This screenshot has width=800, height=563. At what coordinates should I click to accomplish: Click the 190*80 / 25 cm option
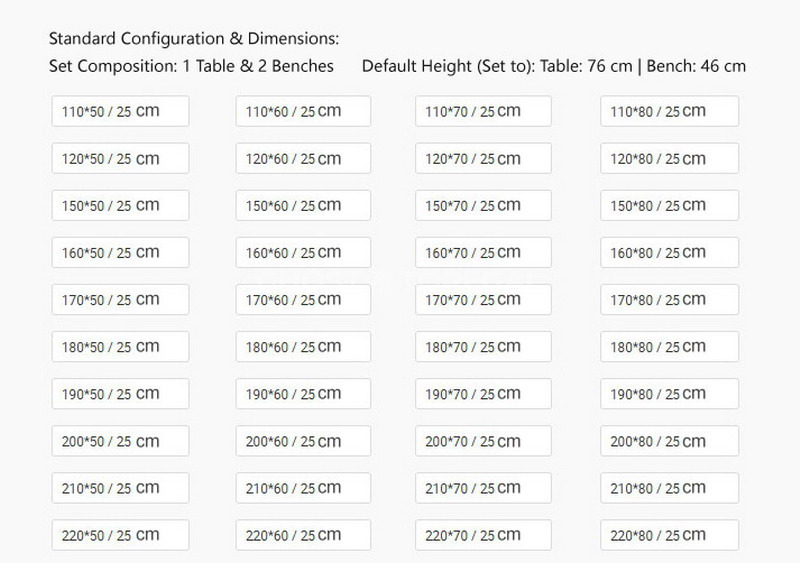tap(669, 393)
